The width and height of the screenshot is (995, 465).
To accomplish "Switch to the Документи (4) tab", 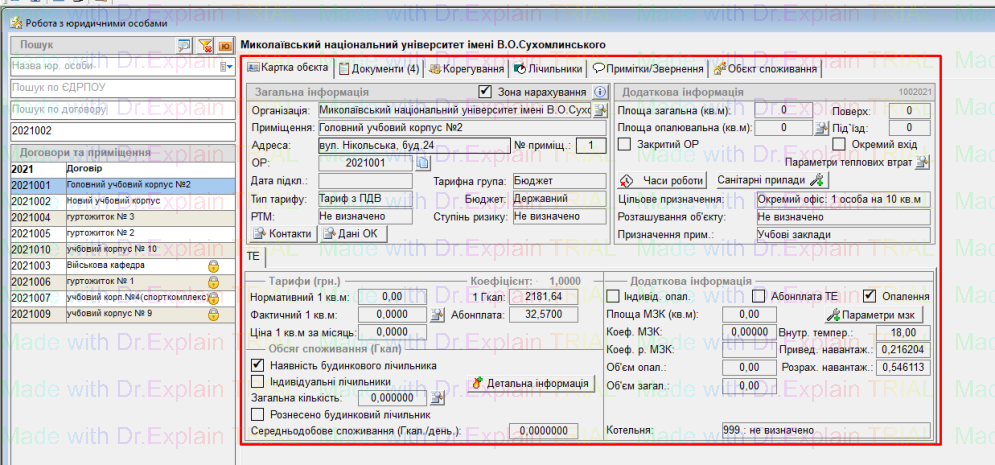I will 378,69.
